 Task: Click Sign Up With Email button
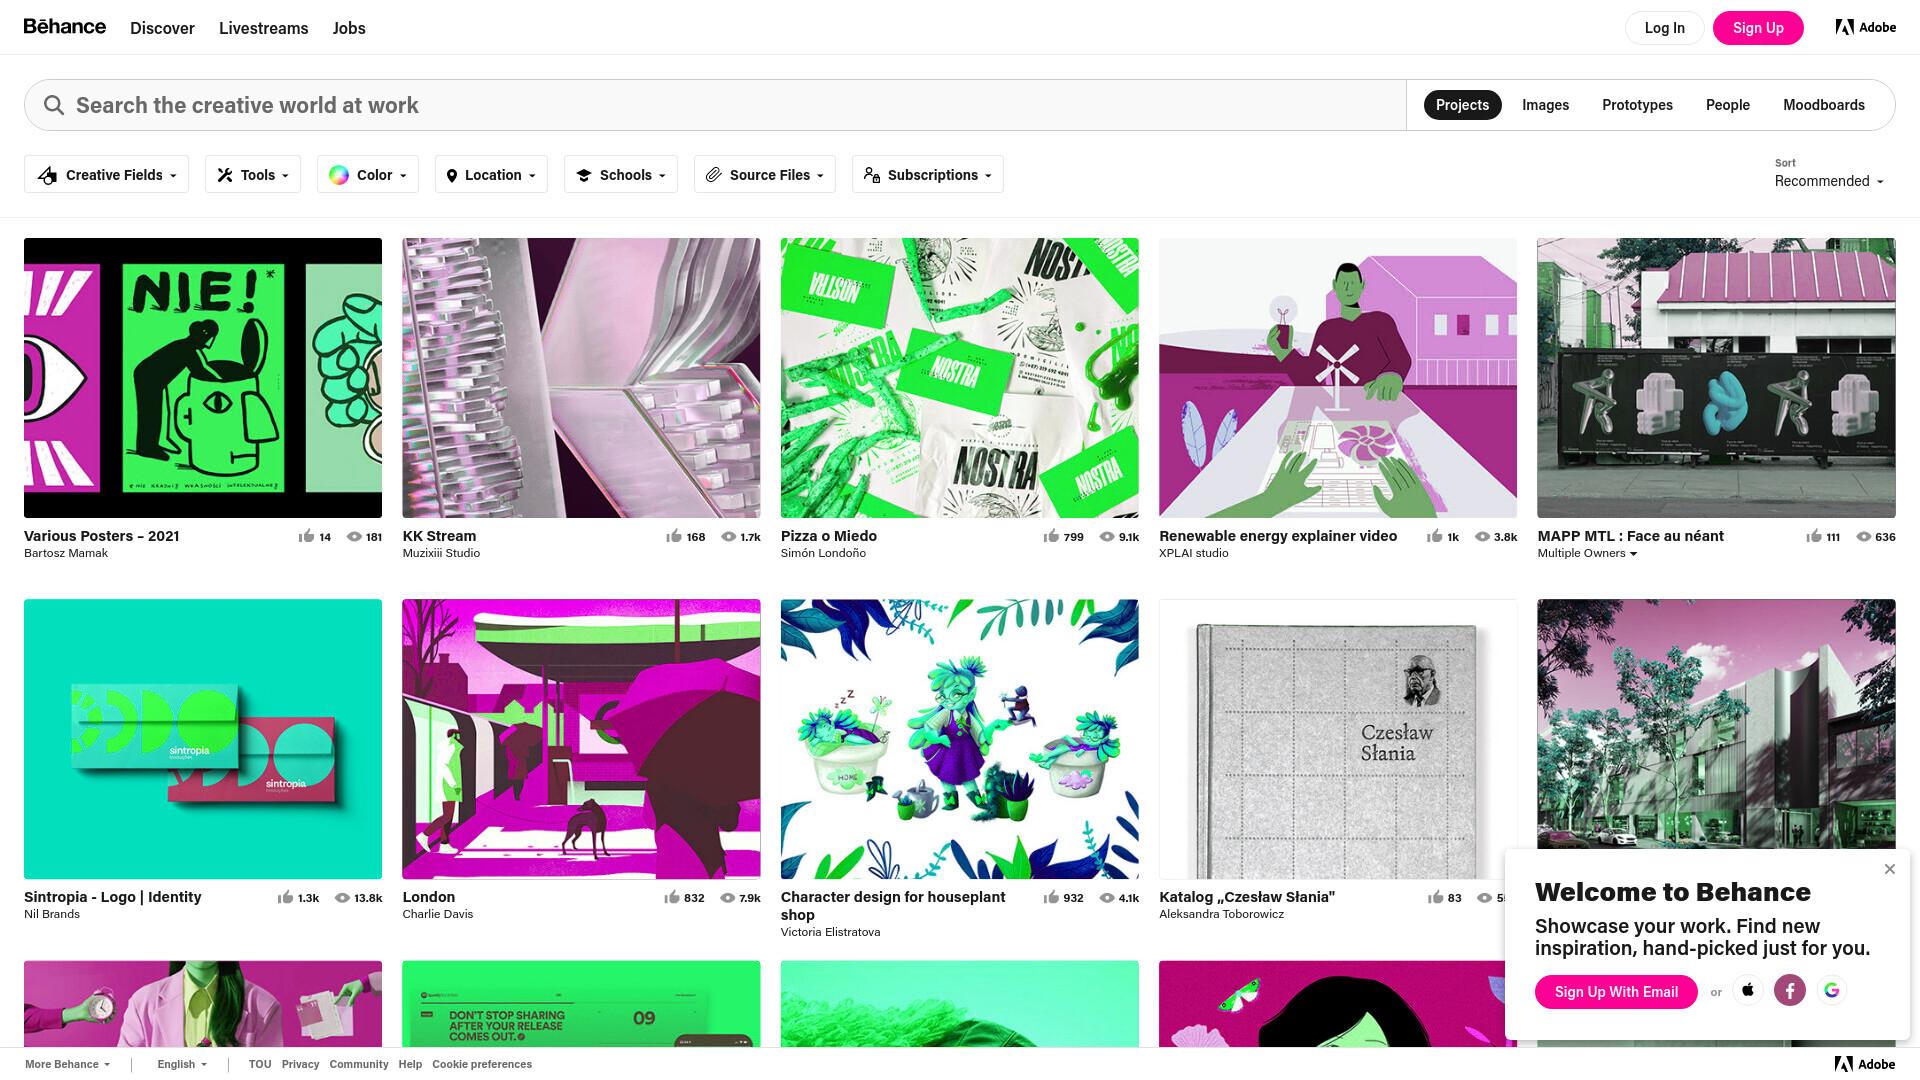(x=1616, y=992)
